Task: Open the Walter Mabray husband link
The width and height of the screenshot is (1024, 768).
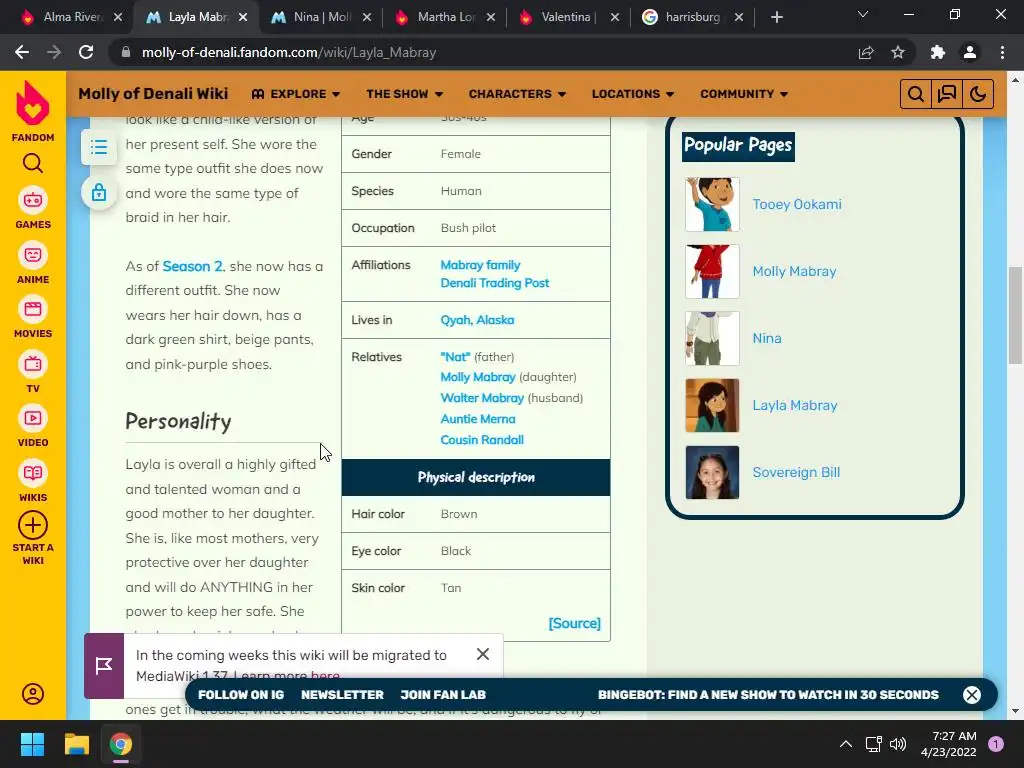Action: tap(482, 398)
